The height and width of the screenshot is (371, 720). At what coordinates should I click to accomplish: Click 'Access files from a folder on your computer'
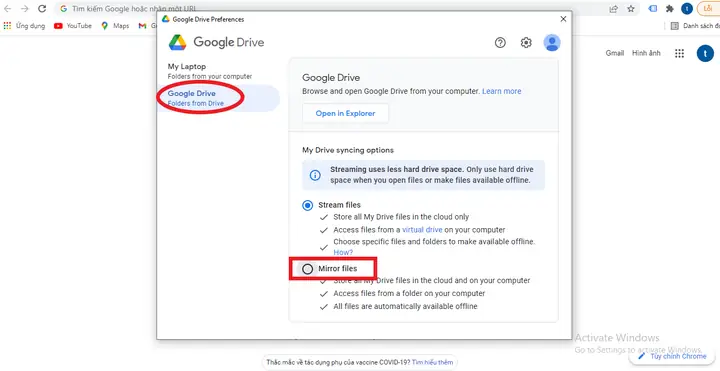pyautogui.click(x=409, y=293)
